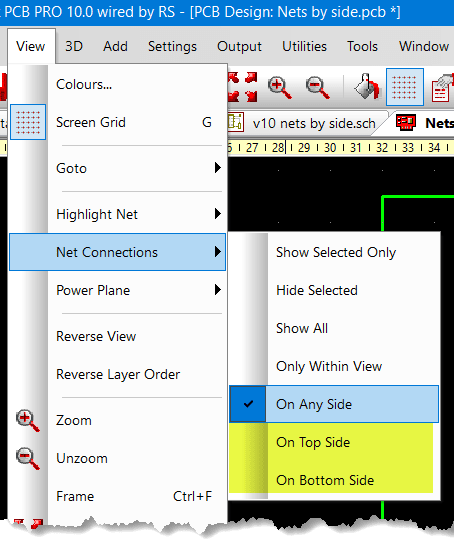The image size is (454, 543).
Task: Click the zoom in magnifier toolbar icon
Action: (279, 87)
